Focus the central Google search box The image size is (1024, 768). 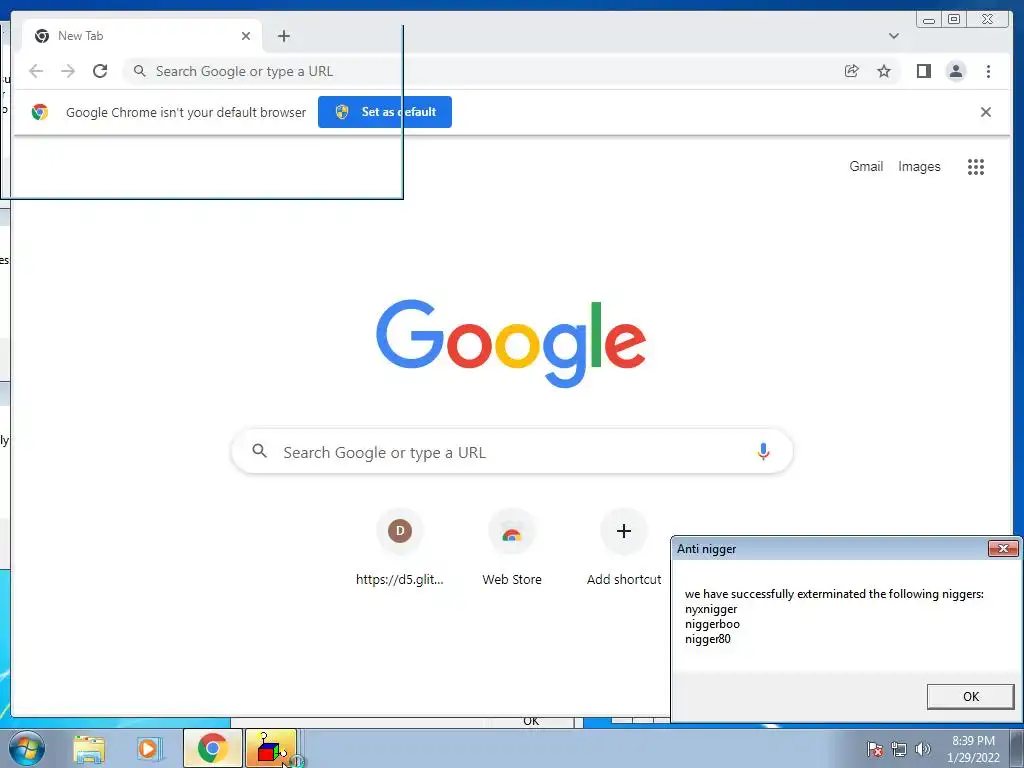click(512, 451)
